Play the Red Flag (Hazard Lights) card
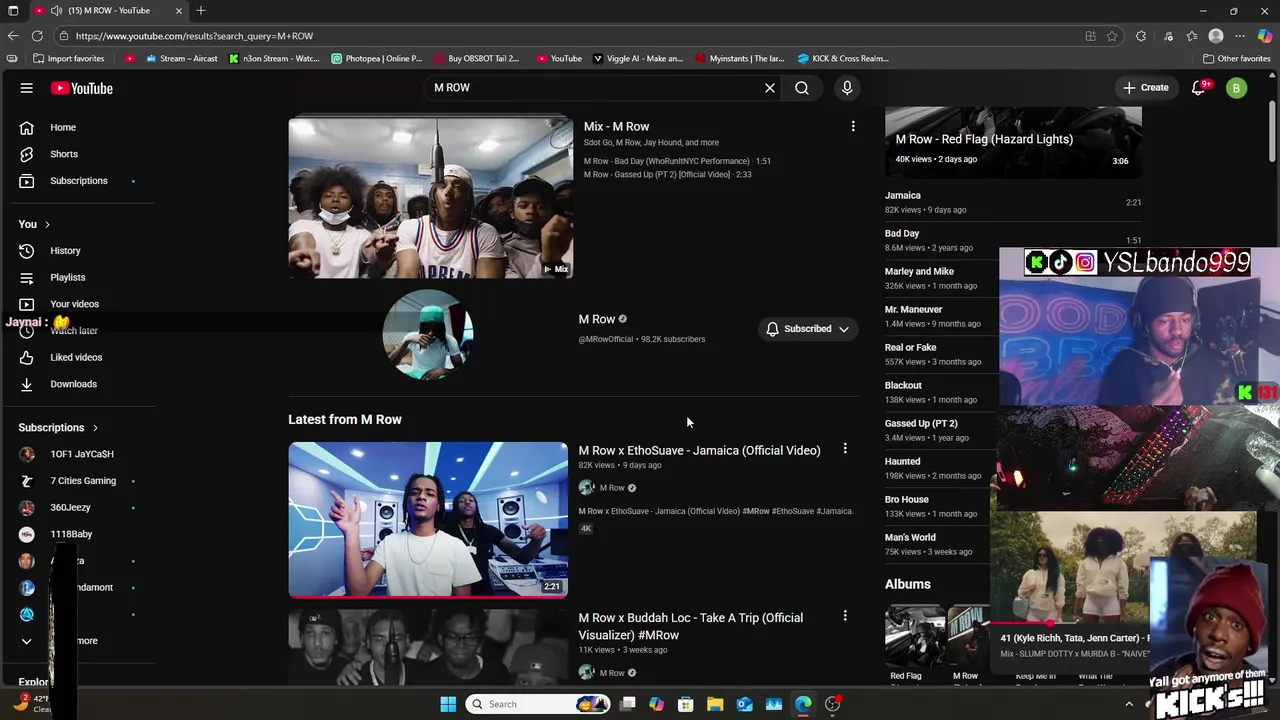Image resolution: width=1280 pixels, height=720 pixels. pos(1013,142)
